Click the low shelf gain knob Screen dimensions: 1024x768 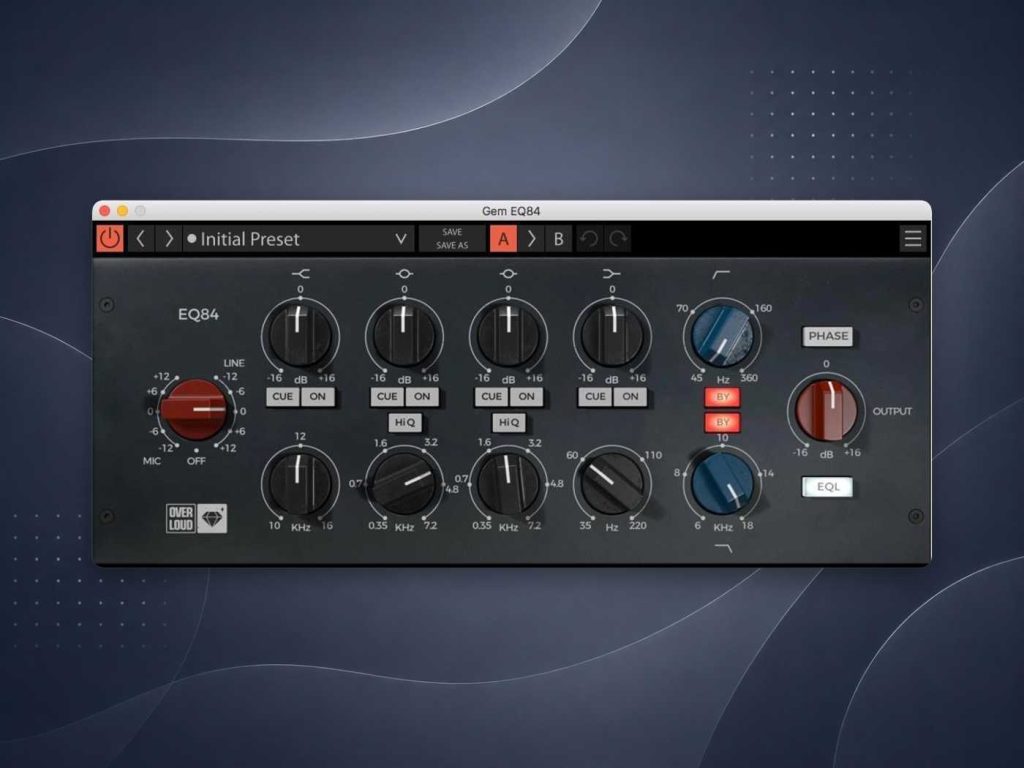click(x=612, y=336)
